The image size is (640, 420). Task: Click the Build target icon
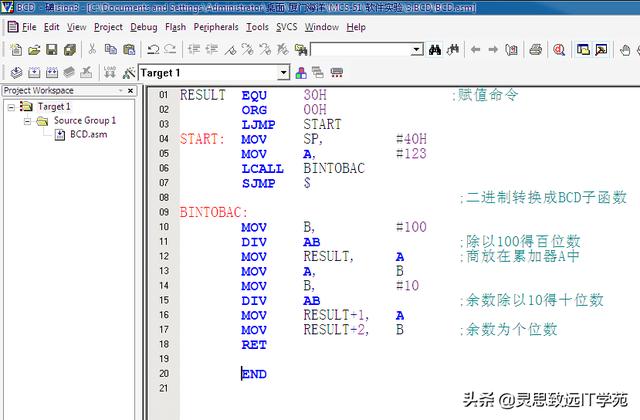[x=34, y=73]
